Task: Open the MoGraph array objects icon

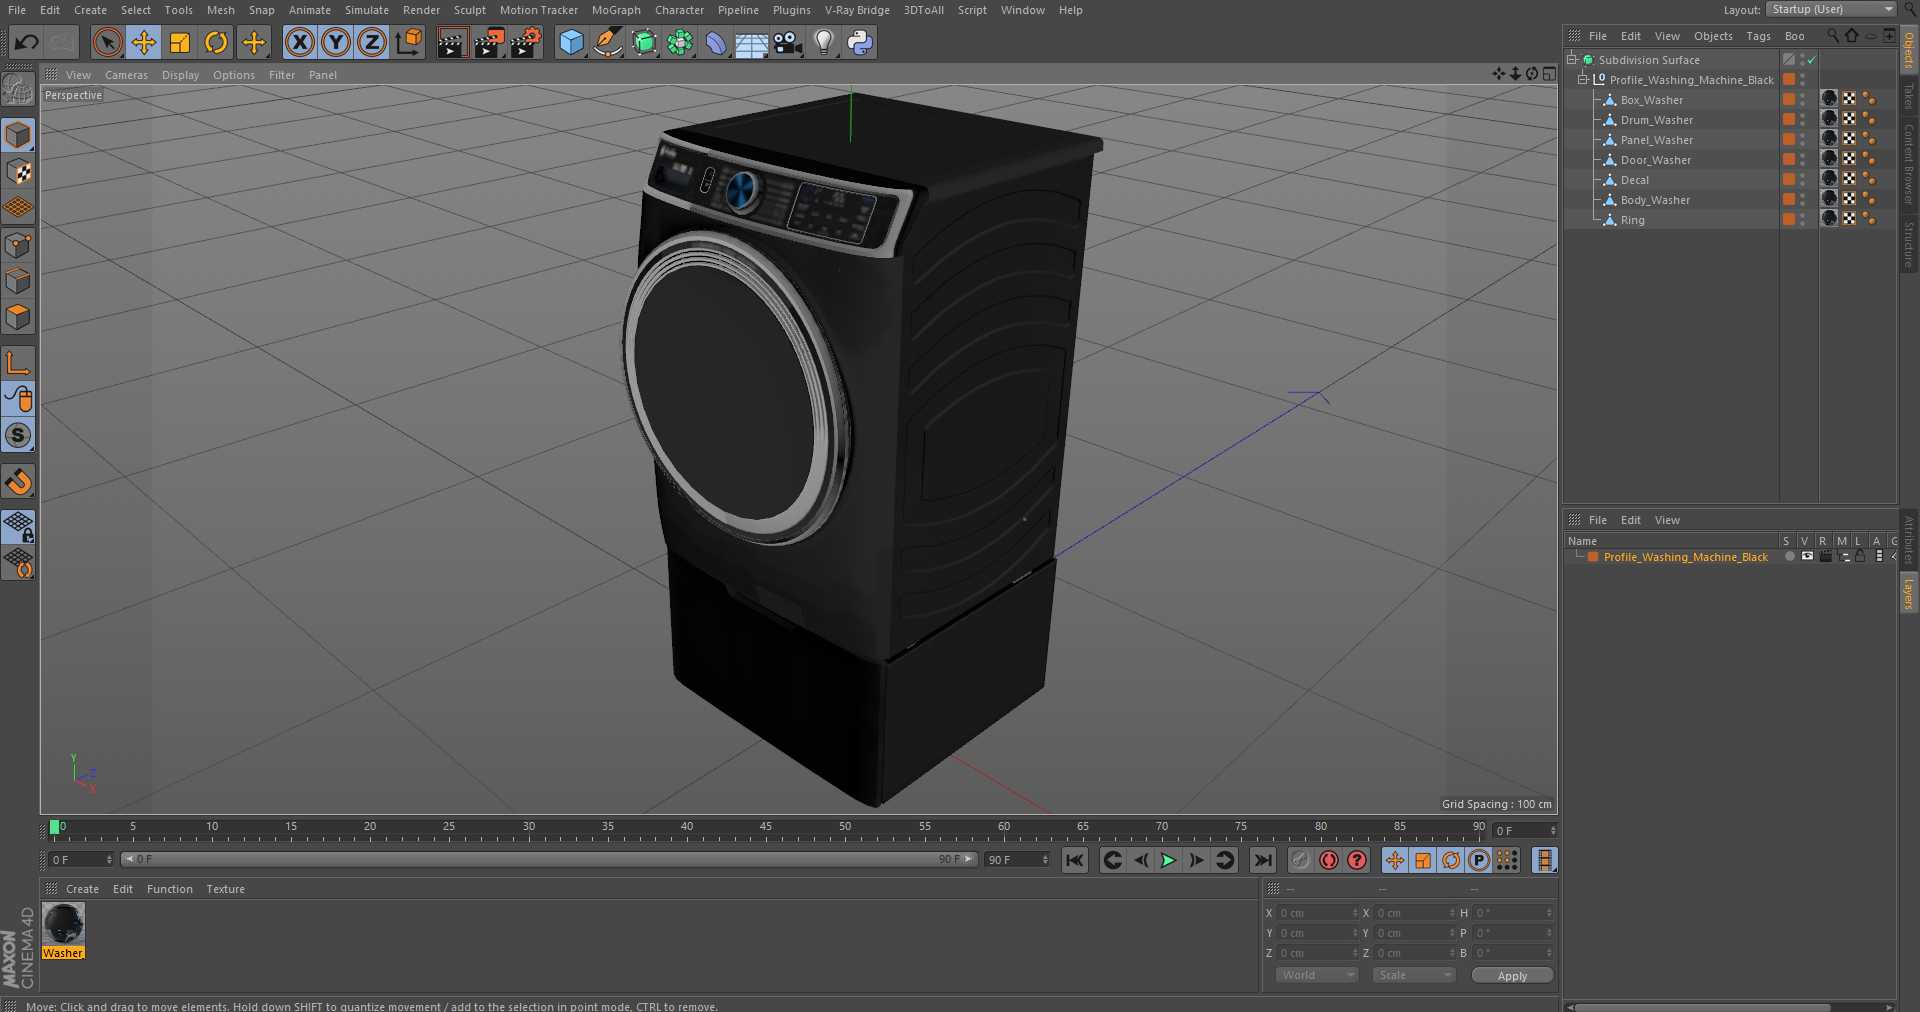Action: pos(680,42)
